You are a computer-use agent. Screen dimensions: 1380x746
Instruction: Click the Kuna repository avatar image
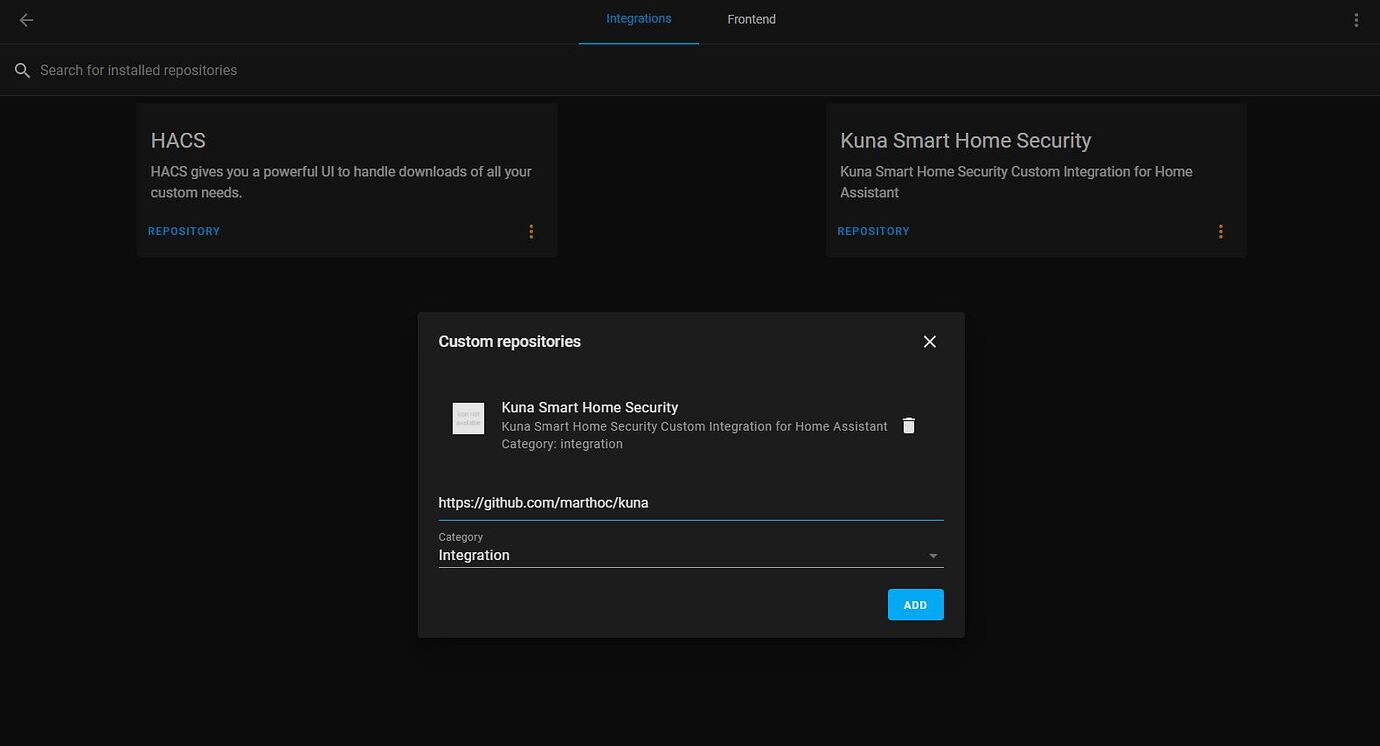pos(468,417)
